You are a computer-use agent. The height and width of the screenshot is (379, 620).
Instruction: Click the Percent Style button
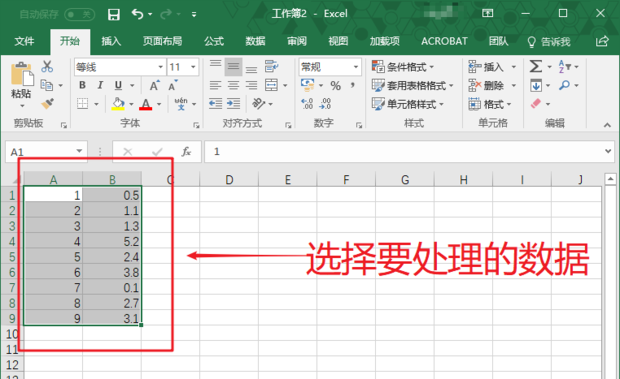pyautogui.click(x=335, y=85)
